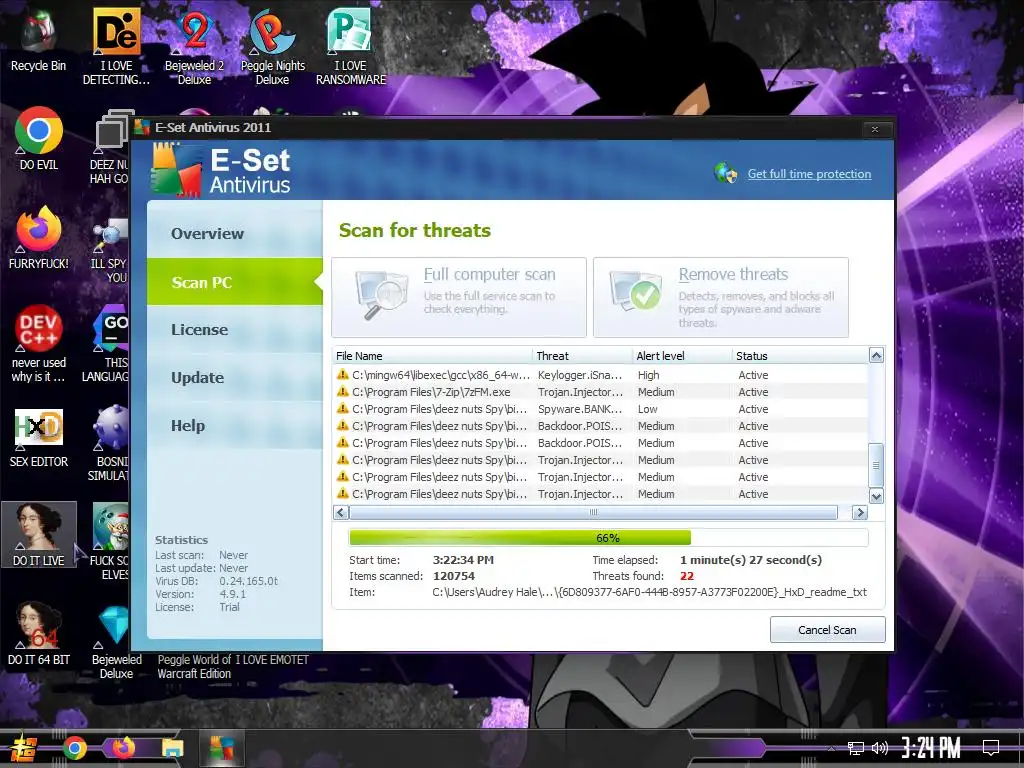Open network status in system tray
Screen dimensions: 1024x768
[x=856, y=748]
